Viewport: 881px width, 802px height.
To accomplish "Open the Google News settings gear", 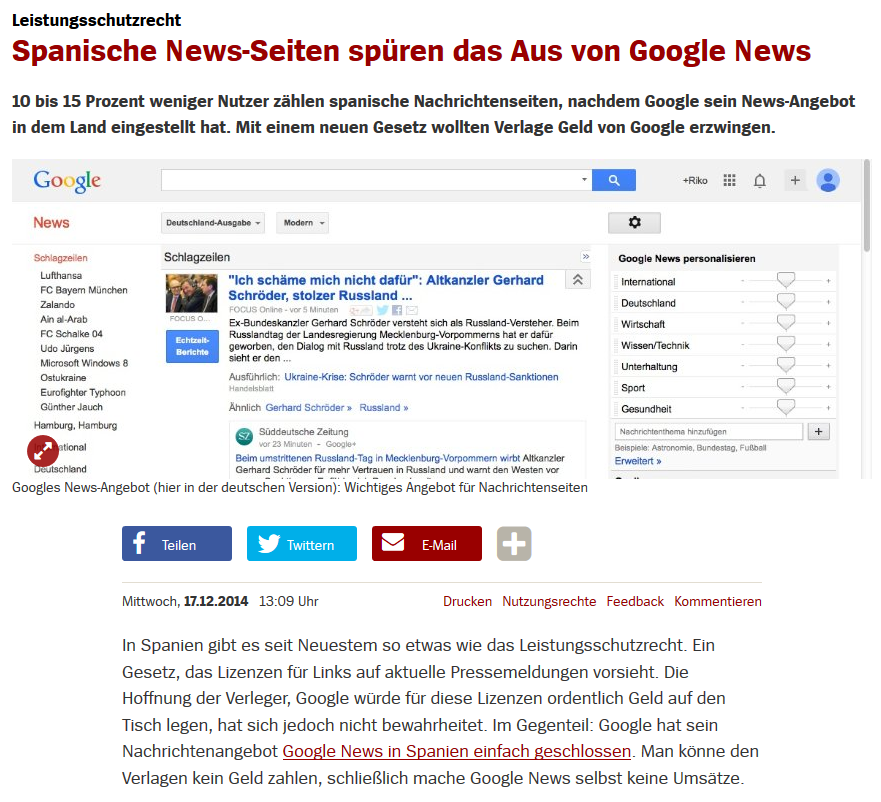I will 634,223.
